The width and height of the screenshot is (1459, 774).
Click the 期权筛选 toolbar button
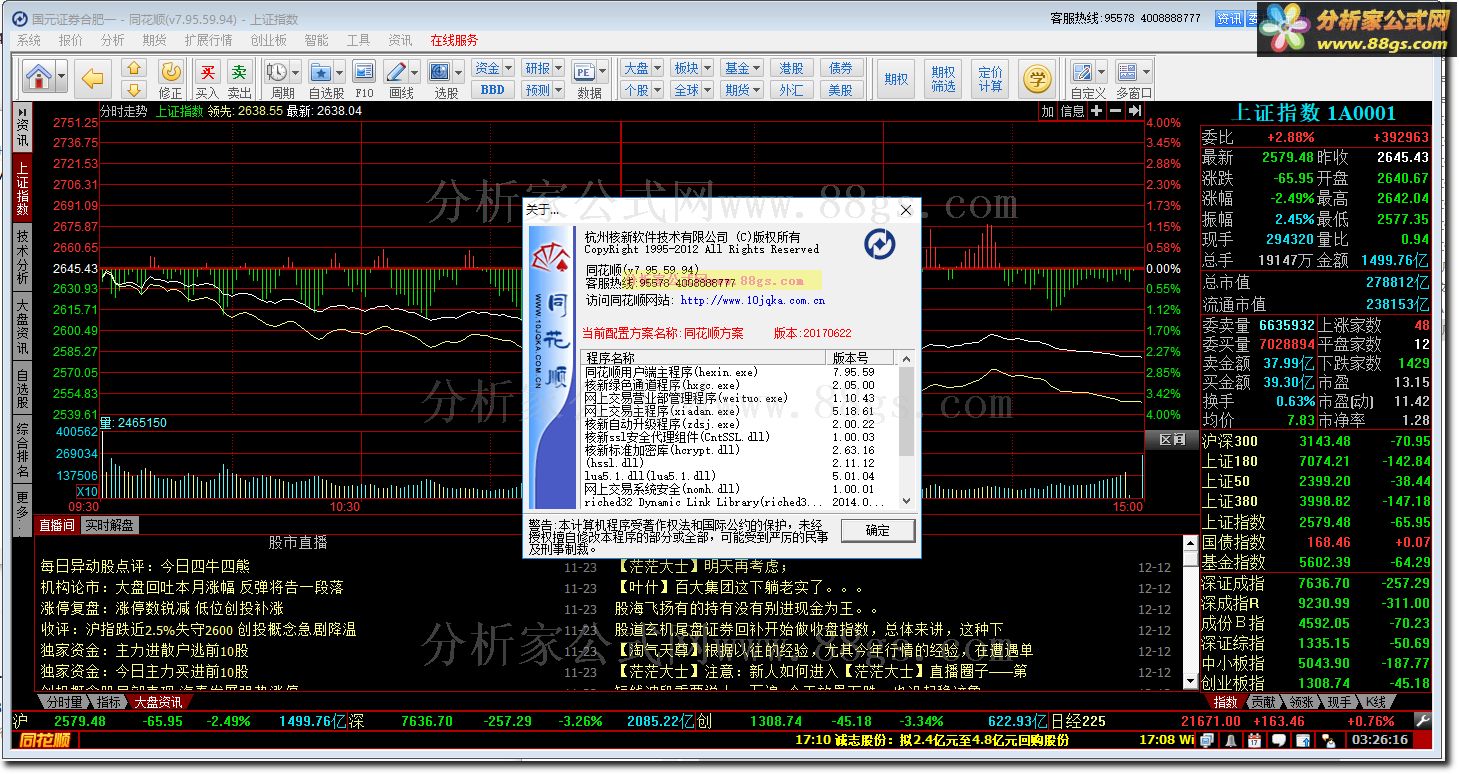943,79
